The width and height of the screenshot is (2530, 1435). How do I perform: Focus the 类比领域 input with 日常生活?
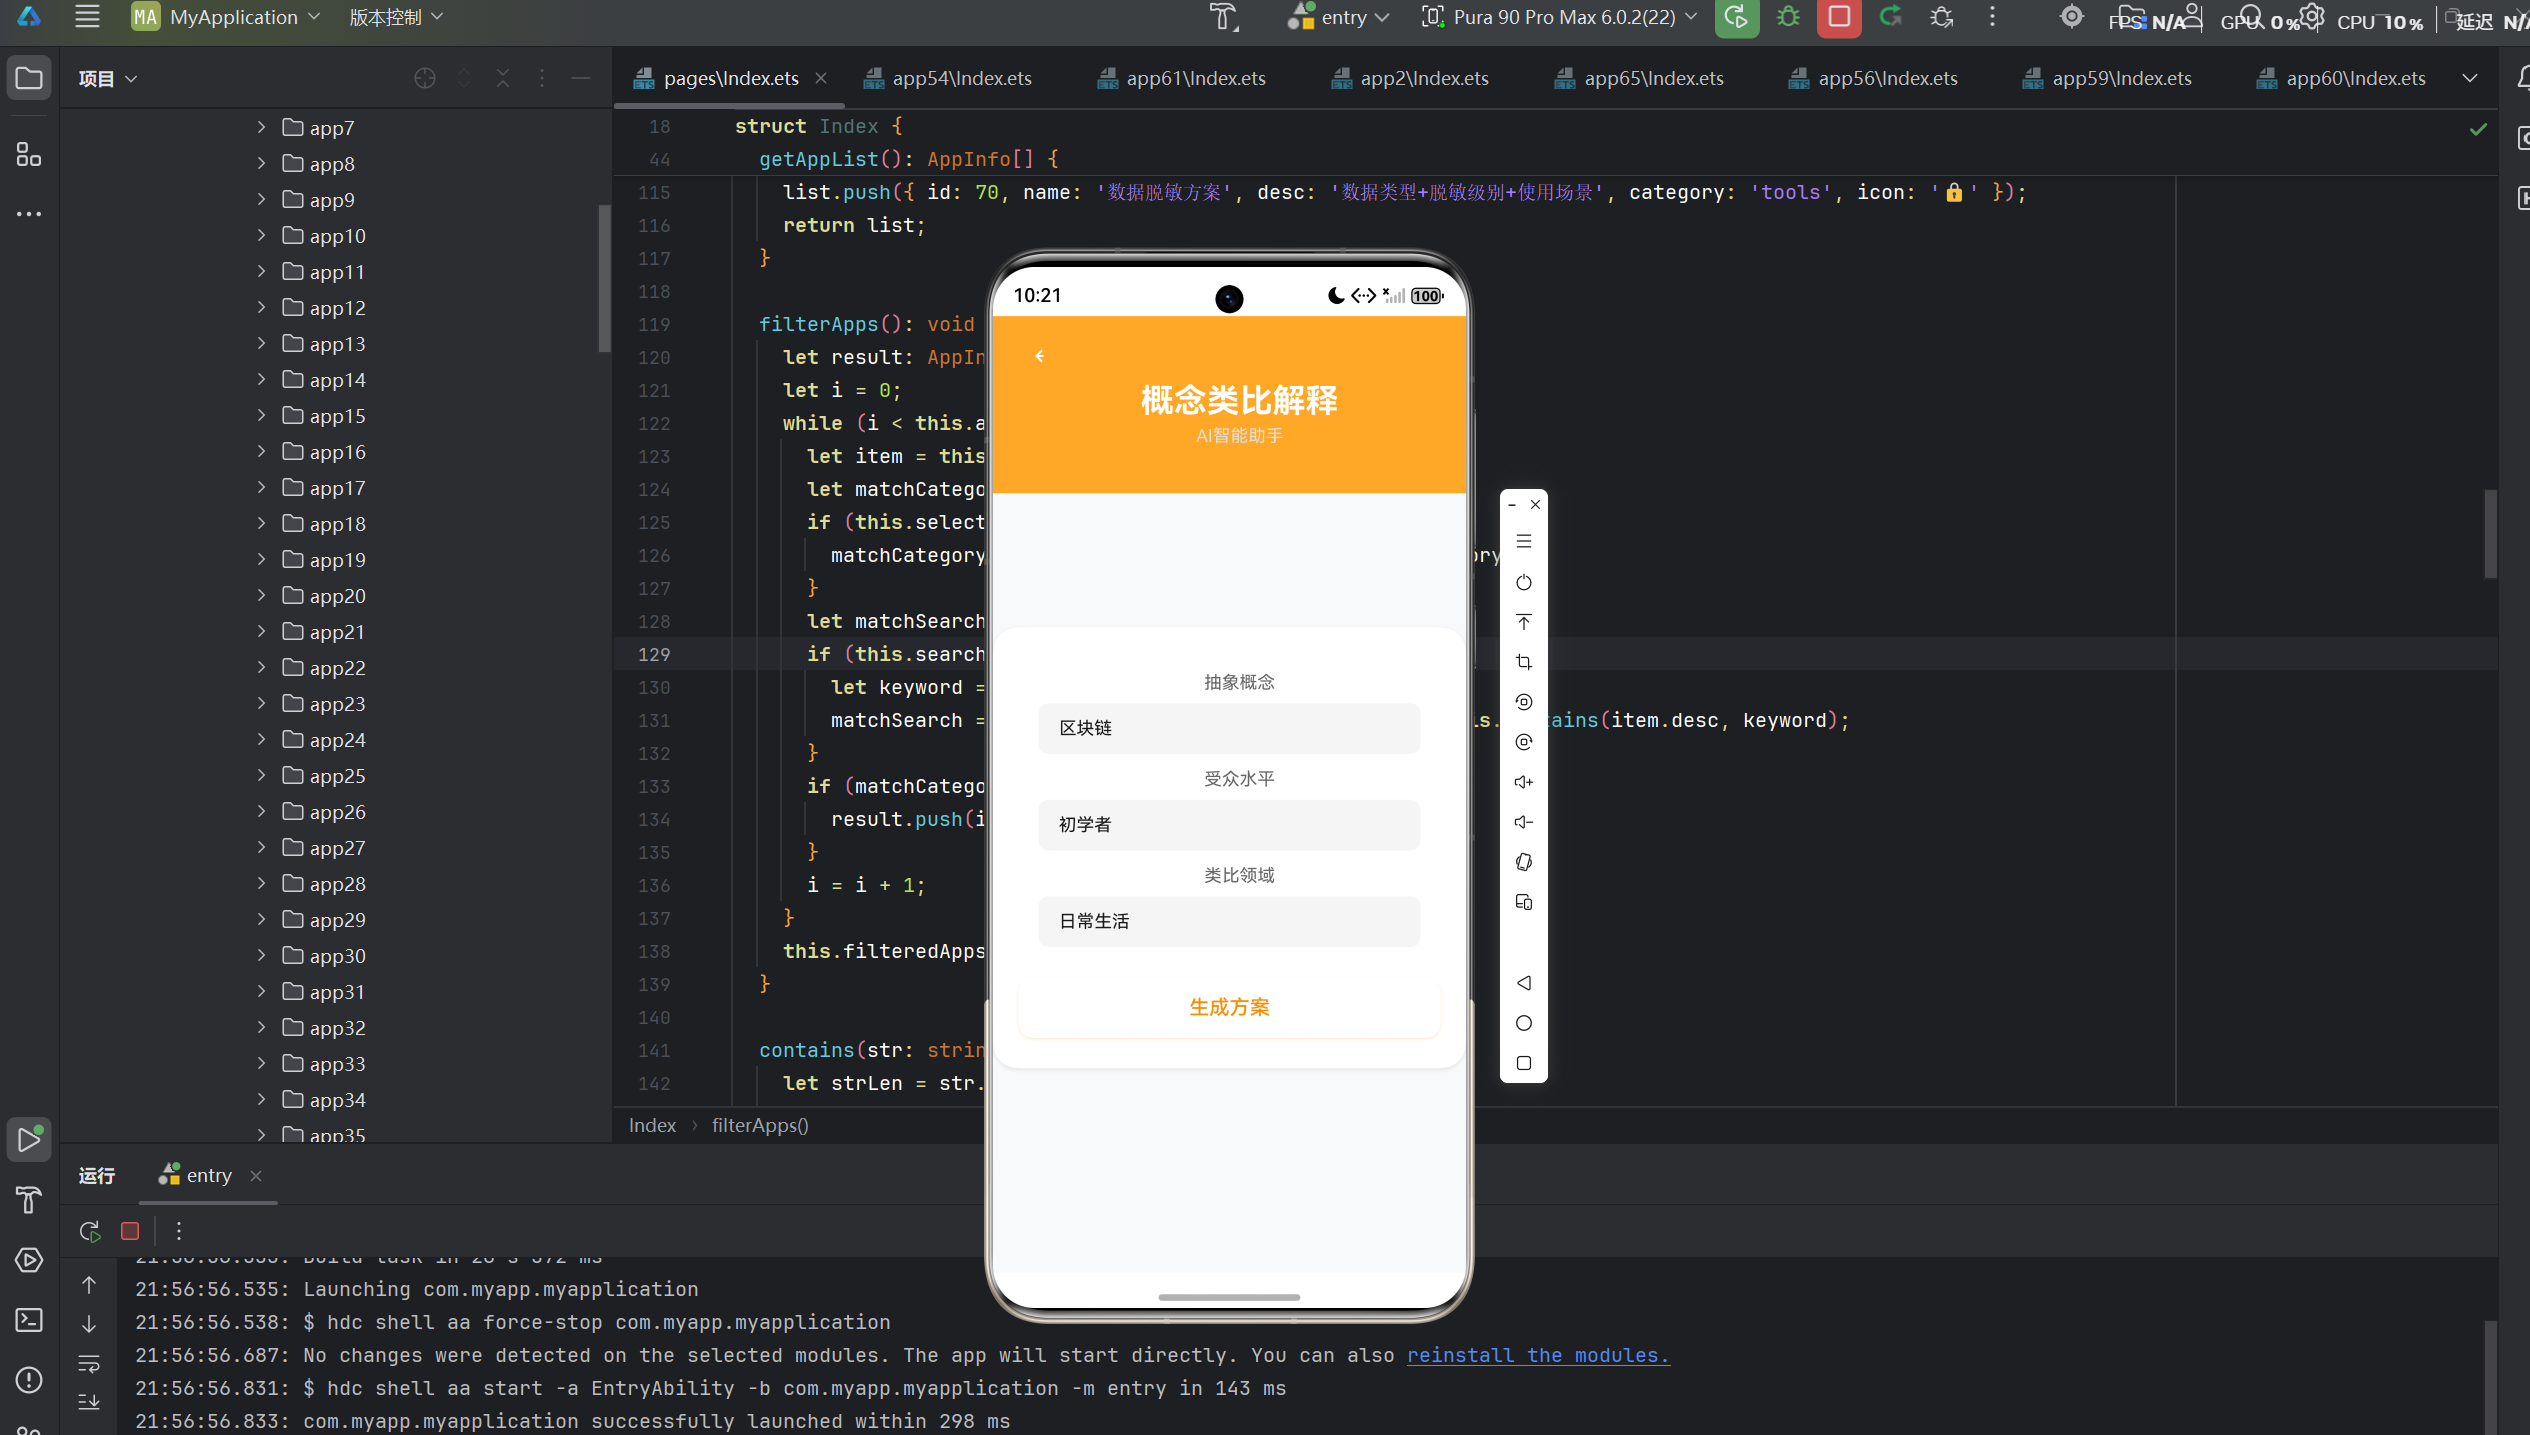click(1229, 921)
